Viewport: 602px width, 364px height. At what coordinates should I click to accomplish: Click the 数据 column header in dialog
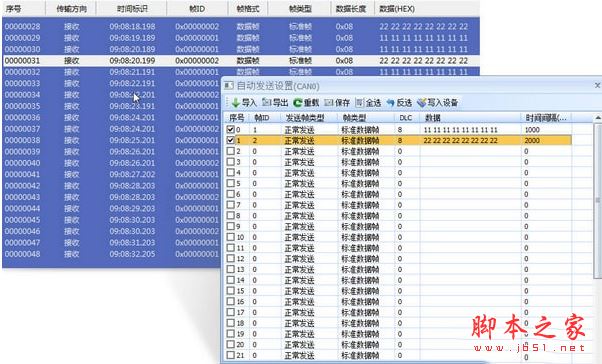click(471, 118)
